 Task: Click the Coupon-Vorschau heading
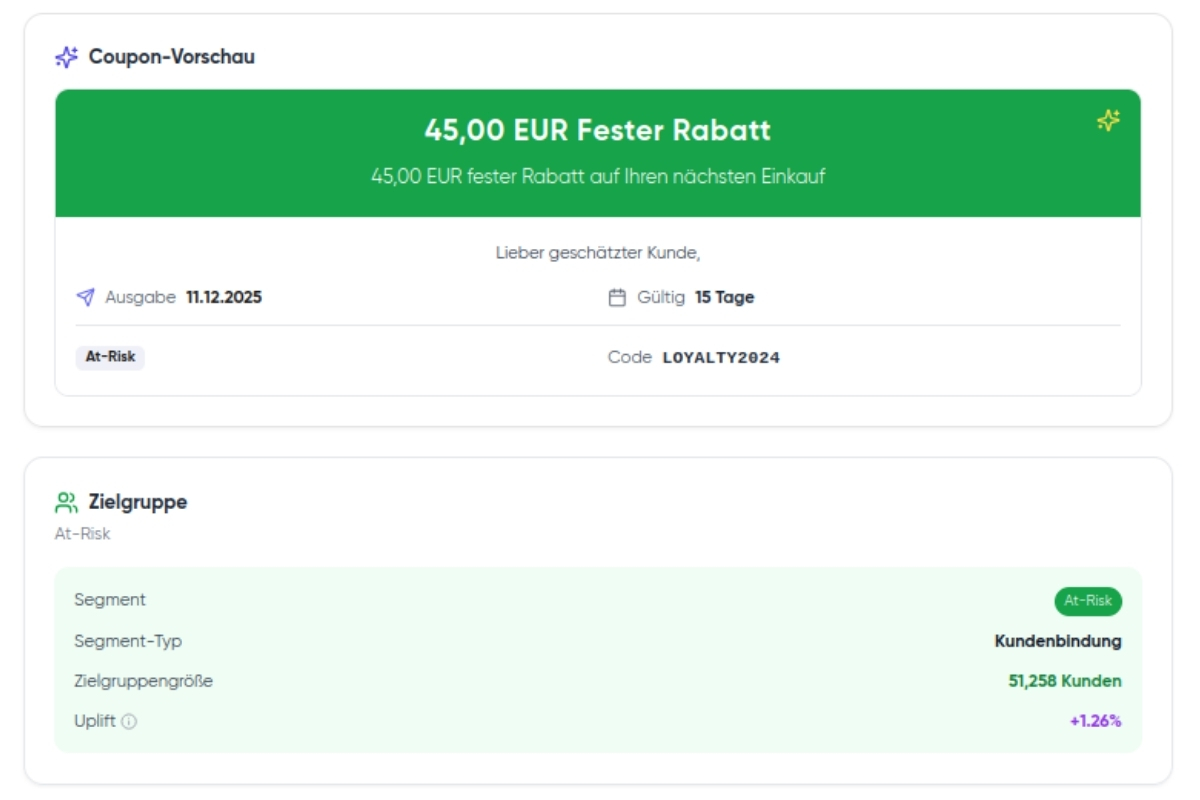pyautogui.click(x=172, y=57)
